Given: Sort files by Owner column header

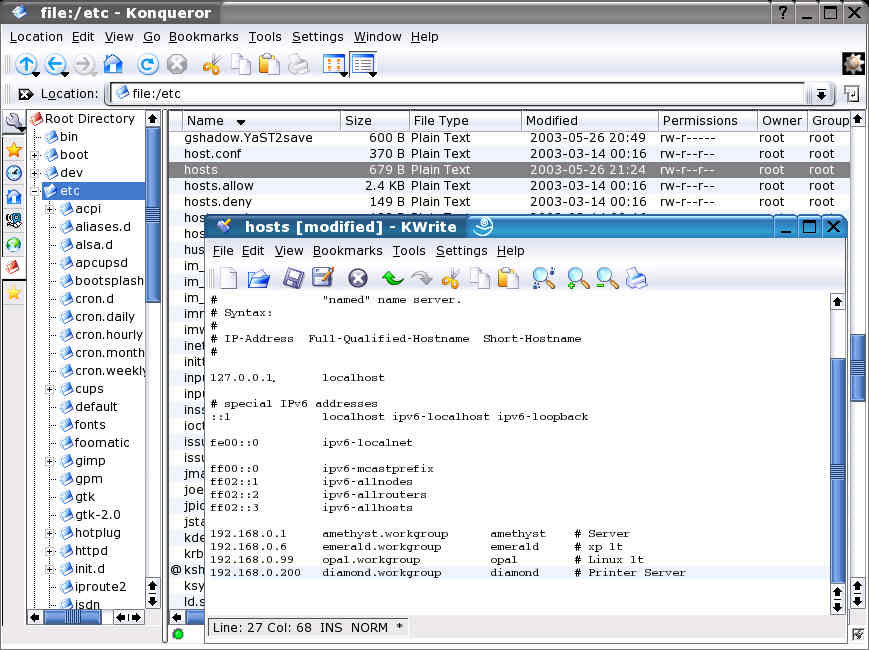Looking at the screenshot, I should [782, 121].
